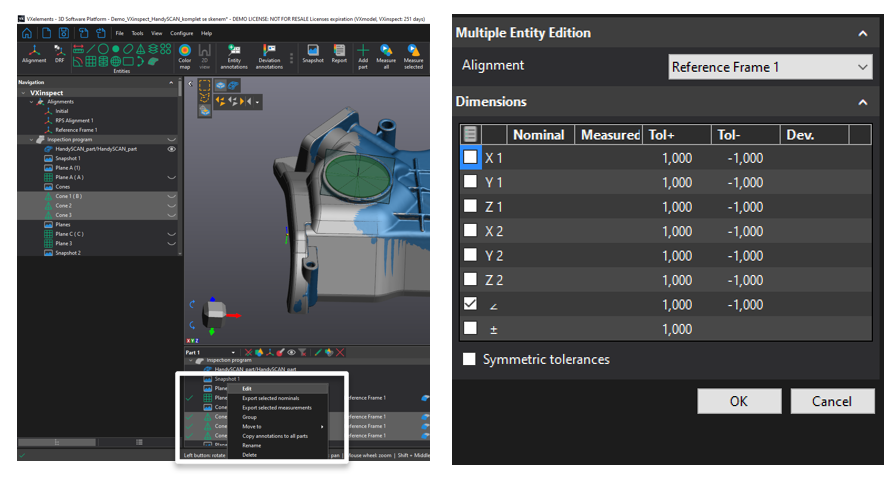Collapse the Dimensions section
The image size is (884, 477).
pos(862,102)
